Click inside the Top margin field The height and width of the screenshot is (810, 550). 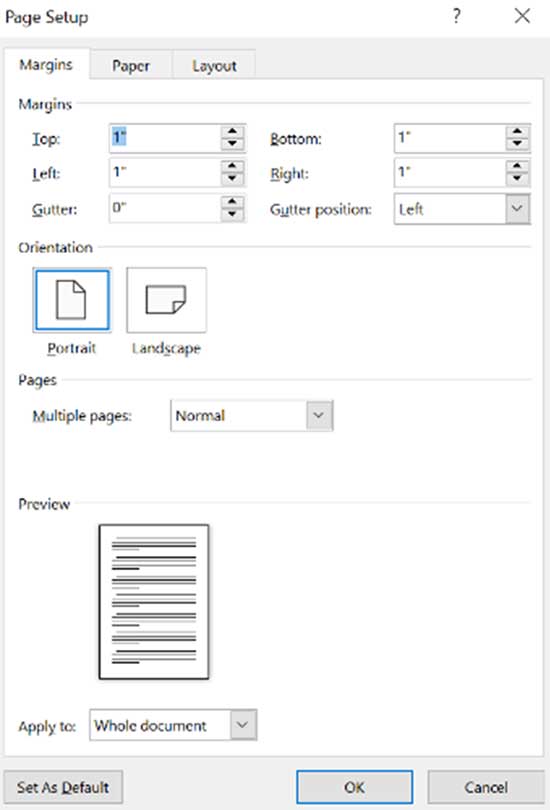[x=165, y=138]
